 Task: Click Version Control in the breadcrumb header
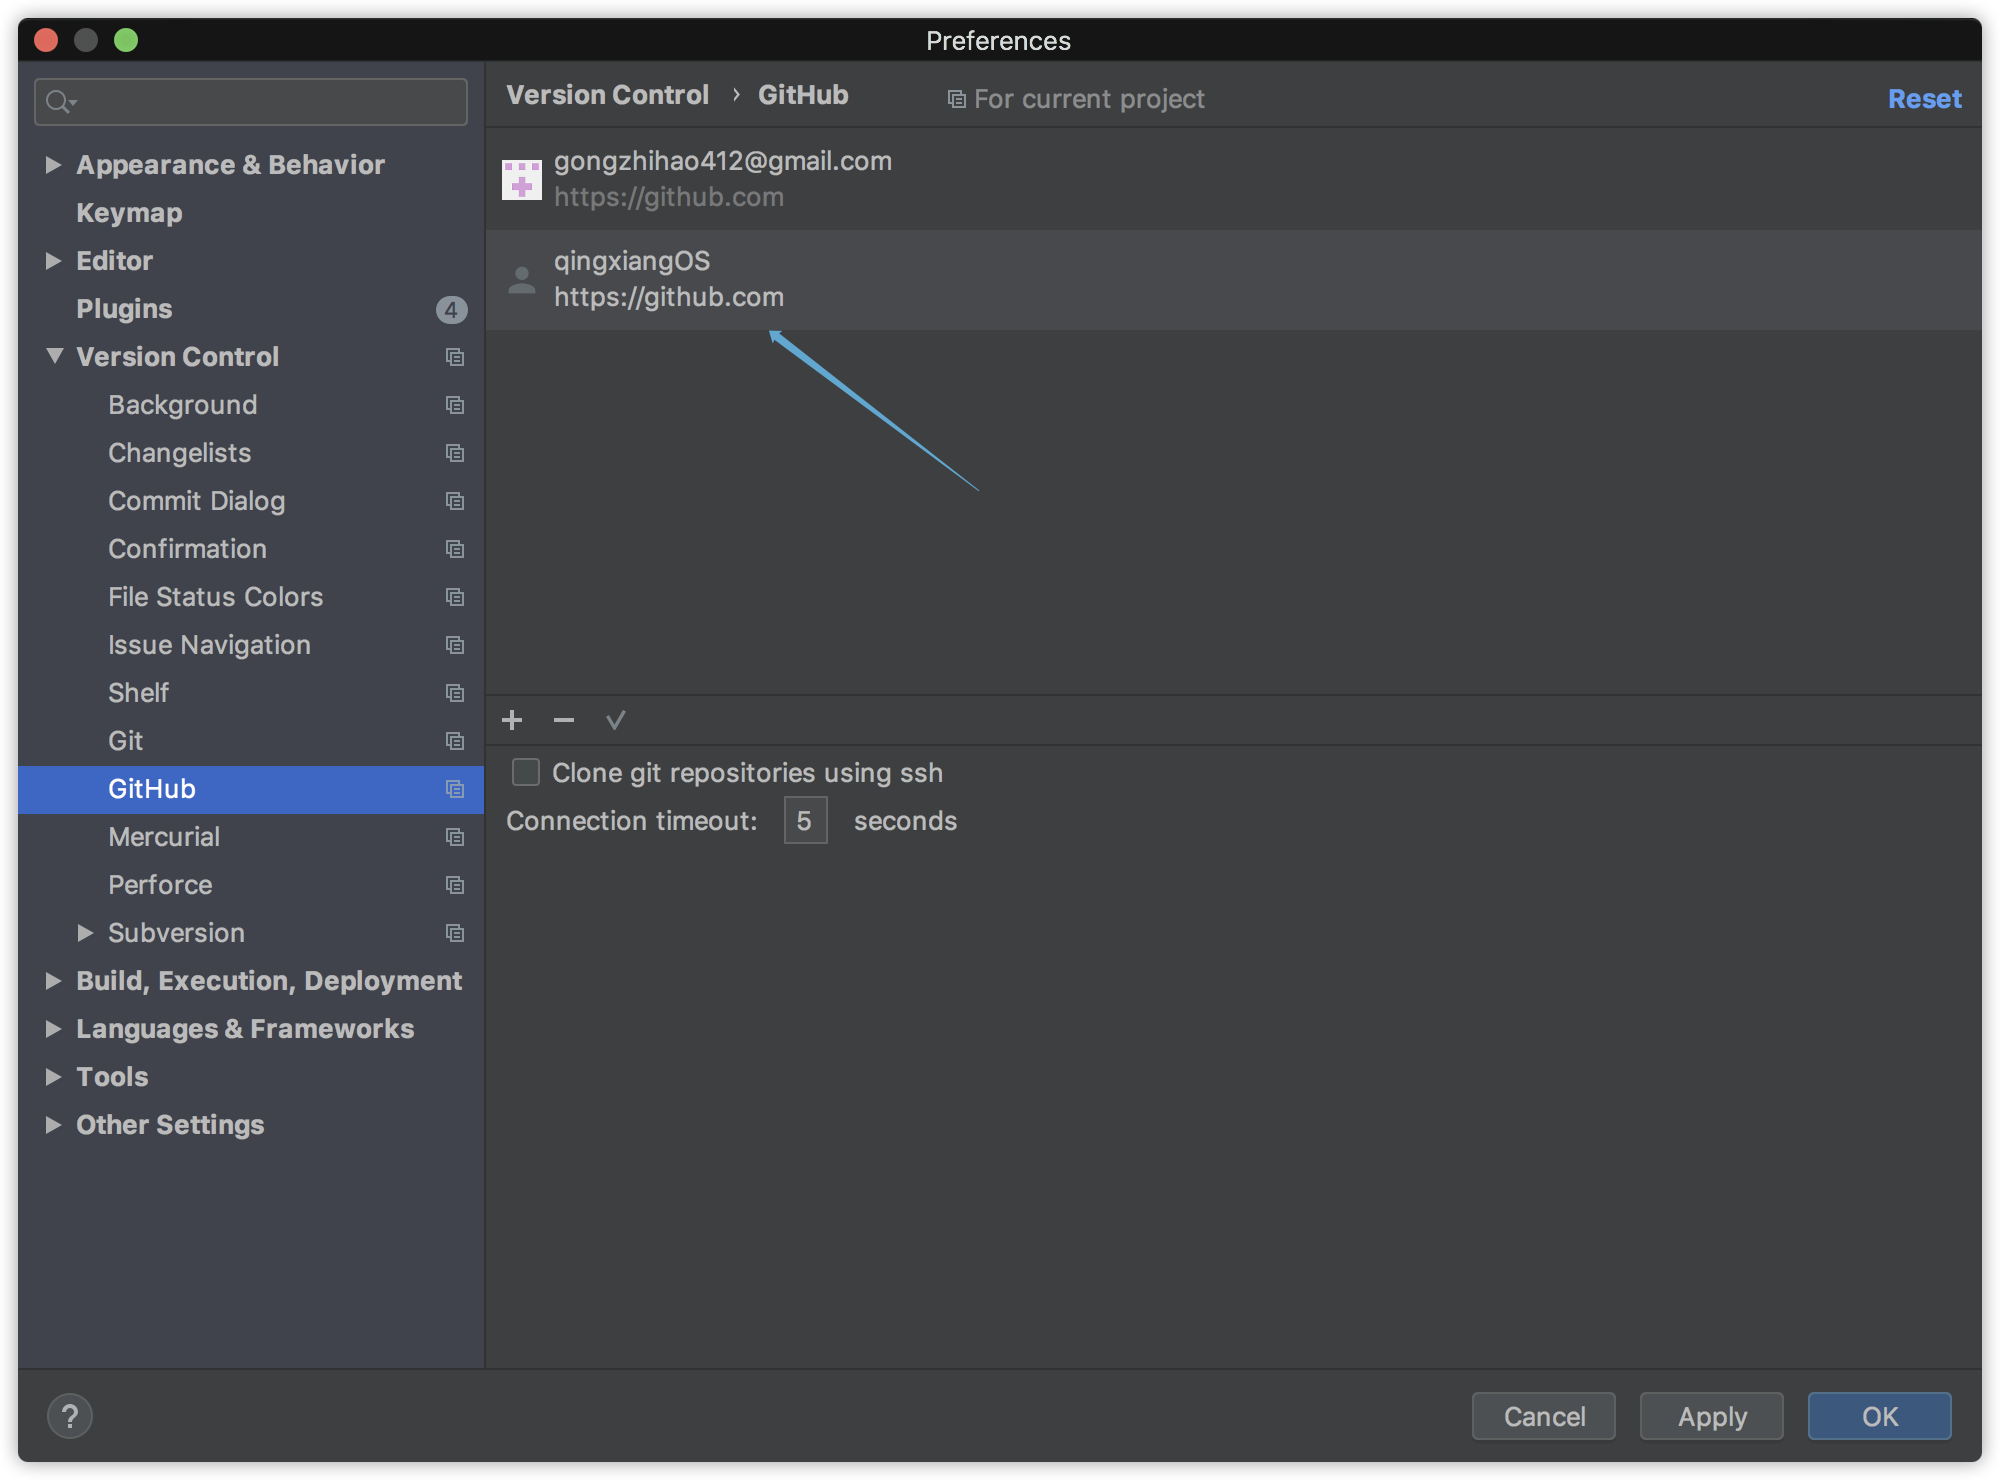(x=607, y=94)
